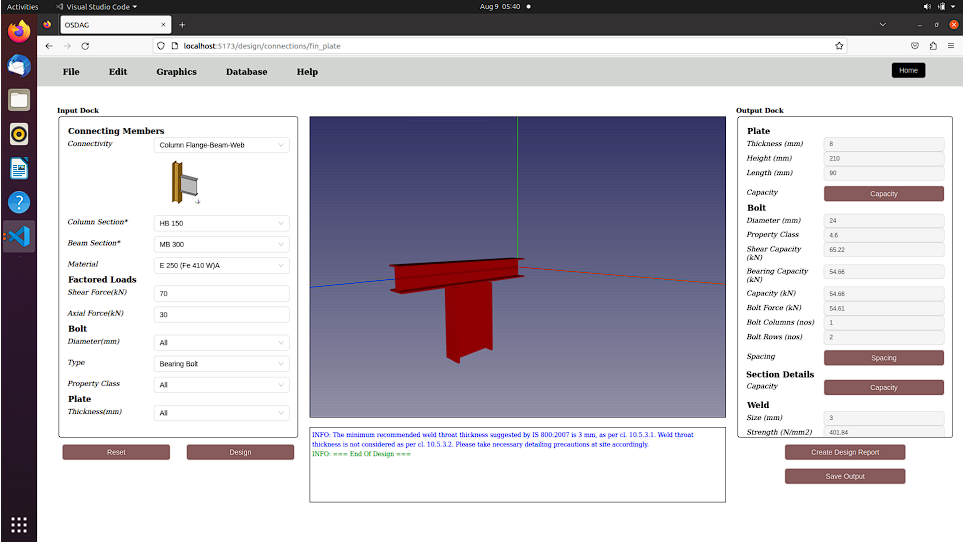This screenshot has width=963, height=544.
Task: Click Plate Capacity button
Action: point(884,194)
